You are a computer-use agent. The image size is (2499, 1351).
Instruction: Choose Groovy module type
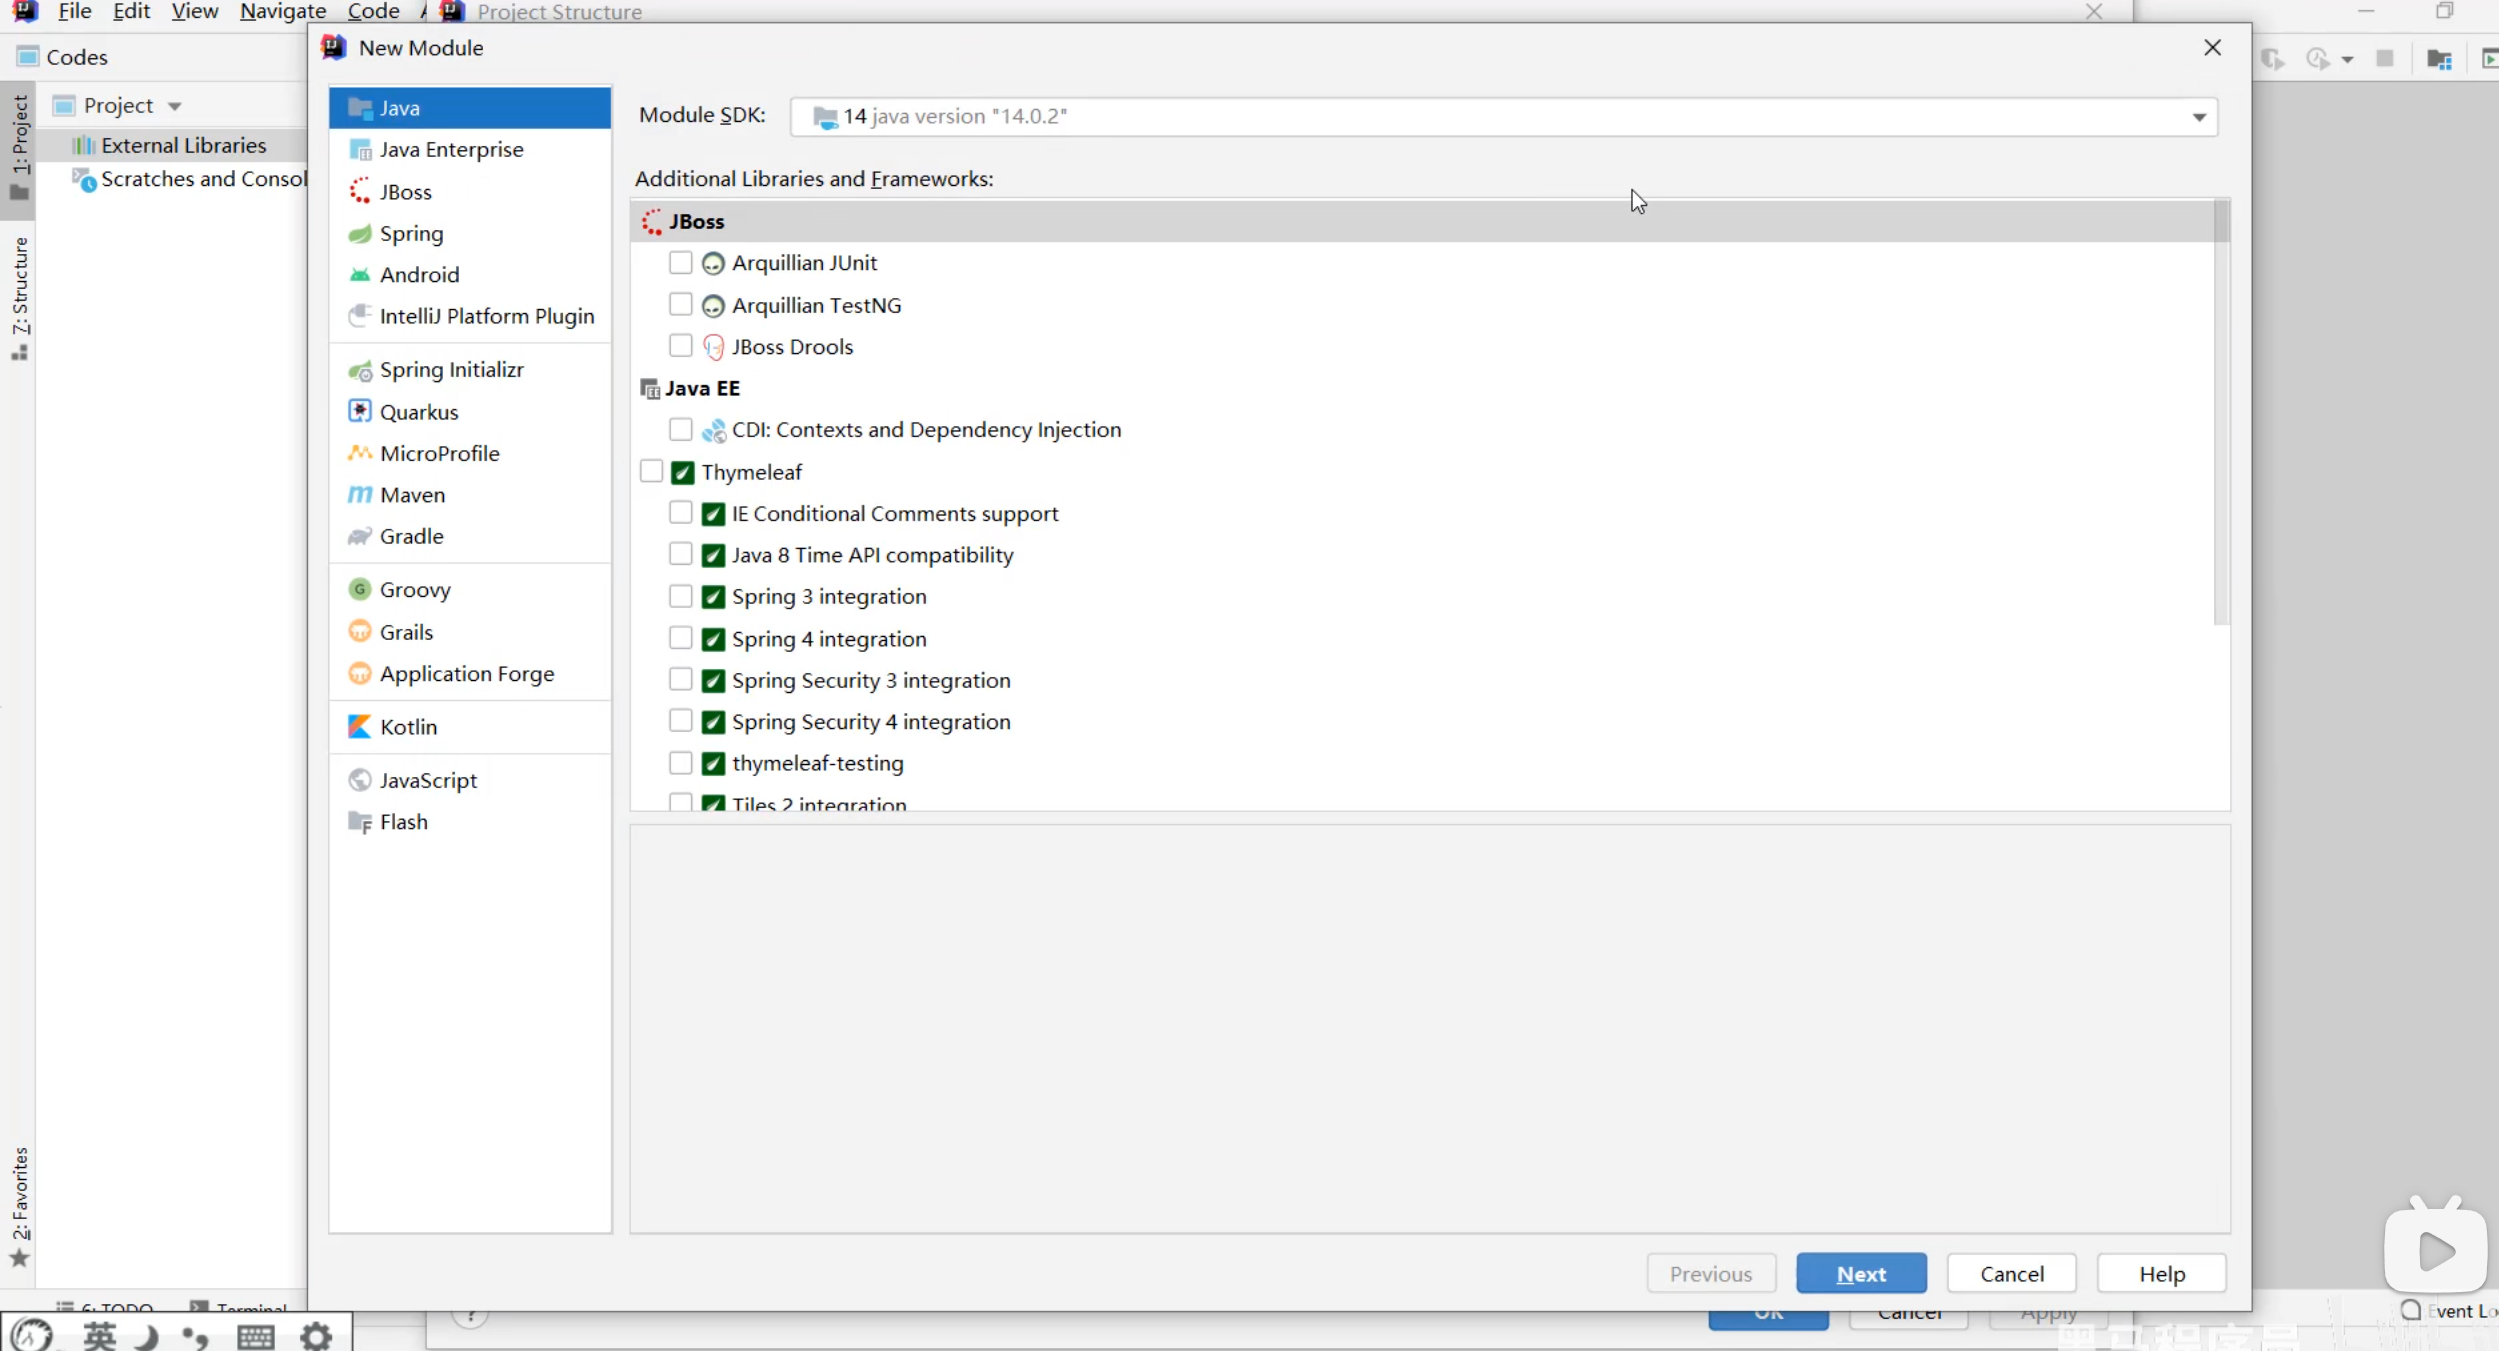point(414,590)
